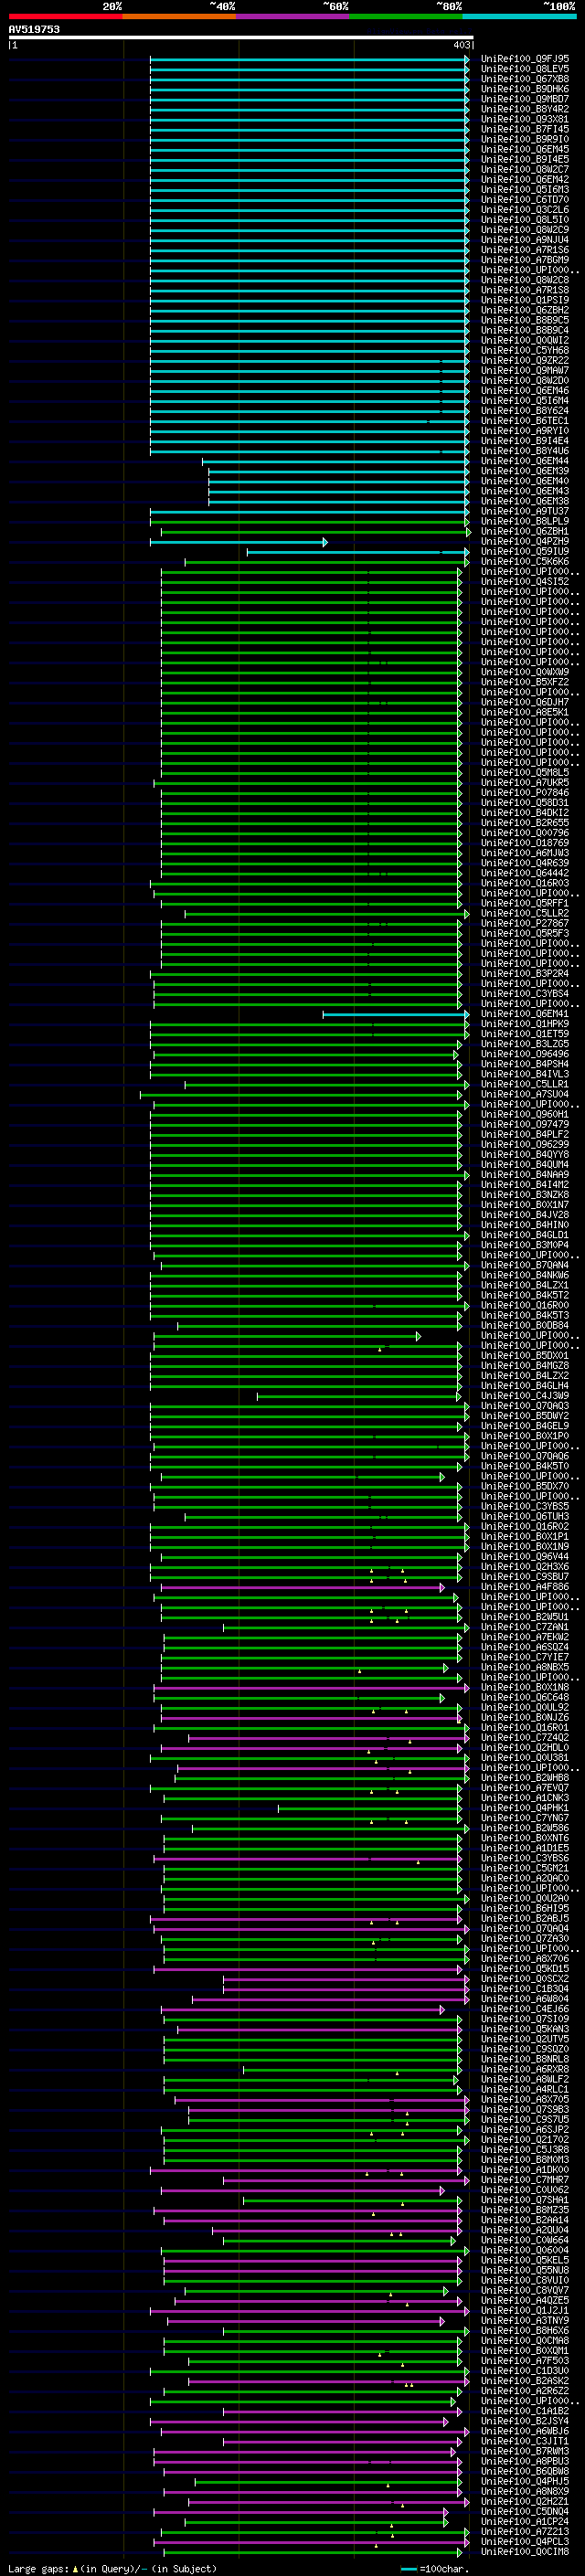Select the UniRef100_Q1ET59 label
This screenshot has height=2576, width=585.
click(x=525, y=1034)
